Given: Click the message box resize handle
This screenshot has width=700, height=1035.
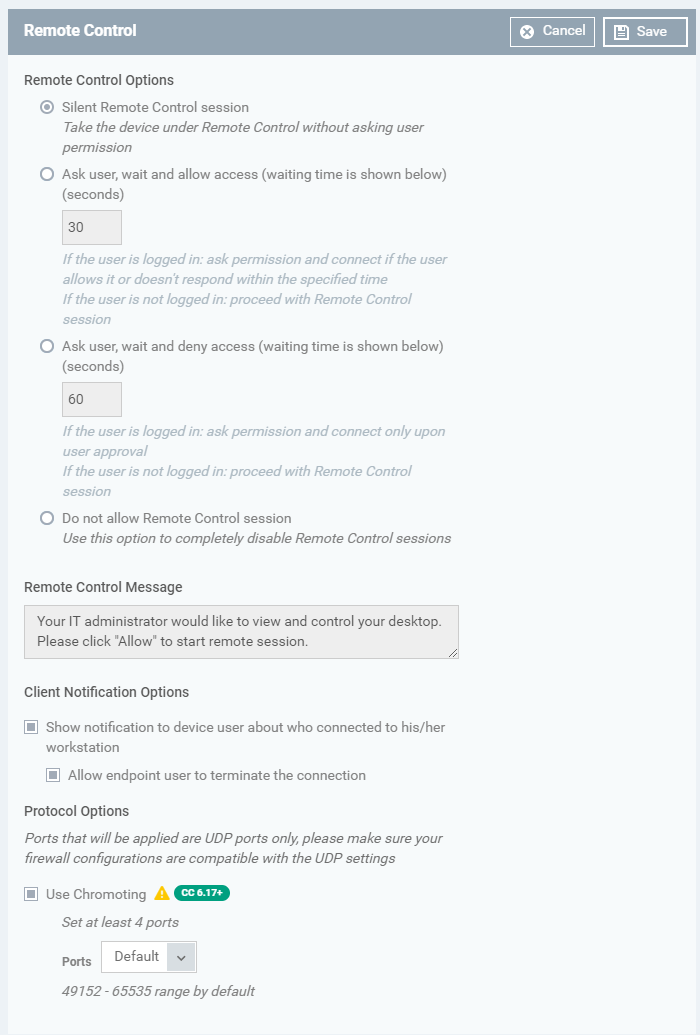Looking at the screenshot, I should tap(453, 652).
